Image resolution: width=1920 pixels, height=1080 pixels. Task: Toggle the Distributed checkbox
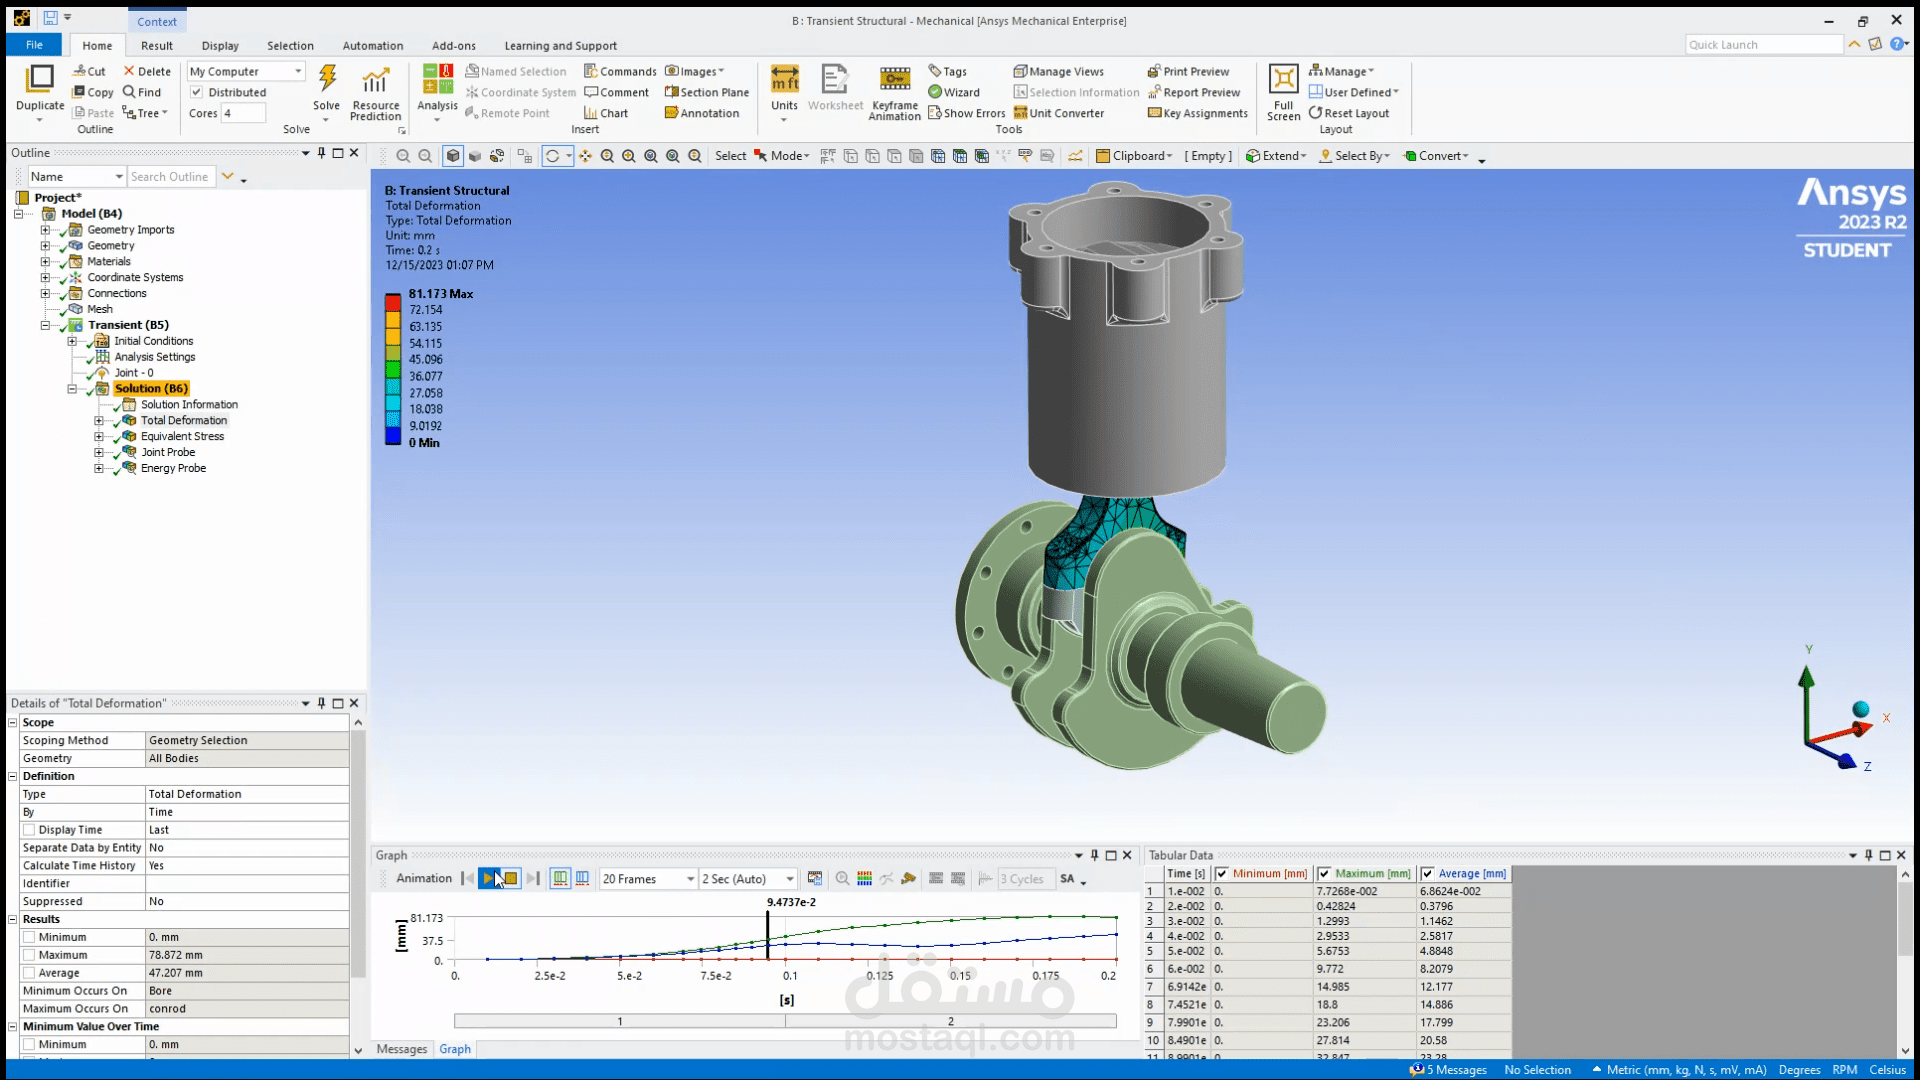(x=197, y=92)
